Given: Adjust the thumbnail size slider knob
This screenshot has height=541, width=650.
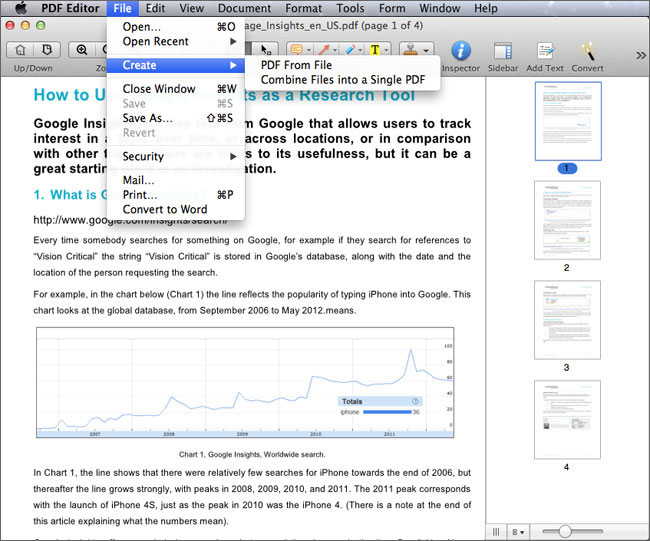Looking at the screenshot, I should point(565,531).
